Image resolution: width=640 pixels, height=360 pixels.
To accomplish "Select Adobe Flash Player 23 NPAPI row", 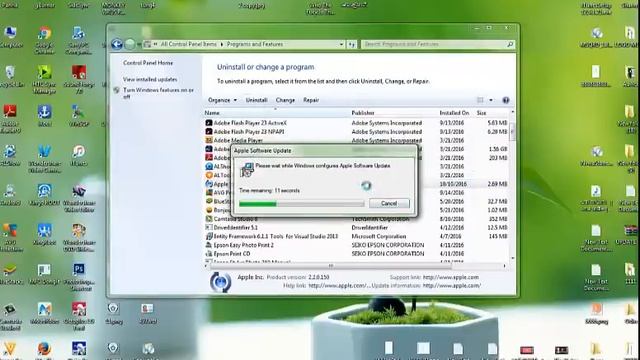I will 356,132.
